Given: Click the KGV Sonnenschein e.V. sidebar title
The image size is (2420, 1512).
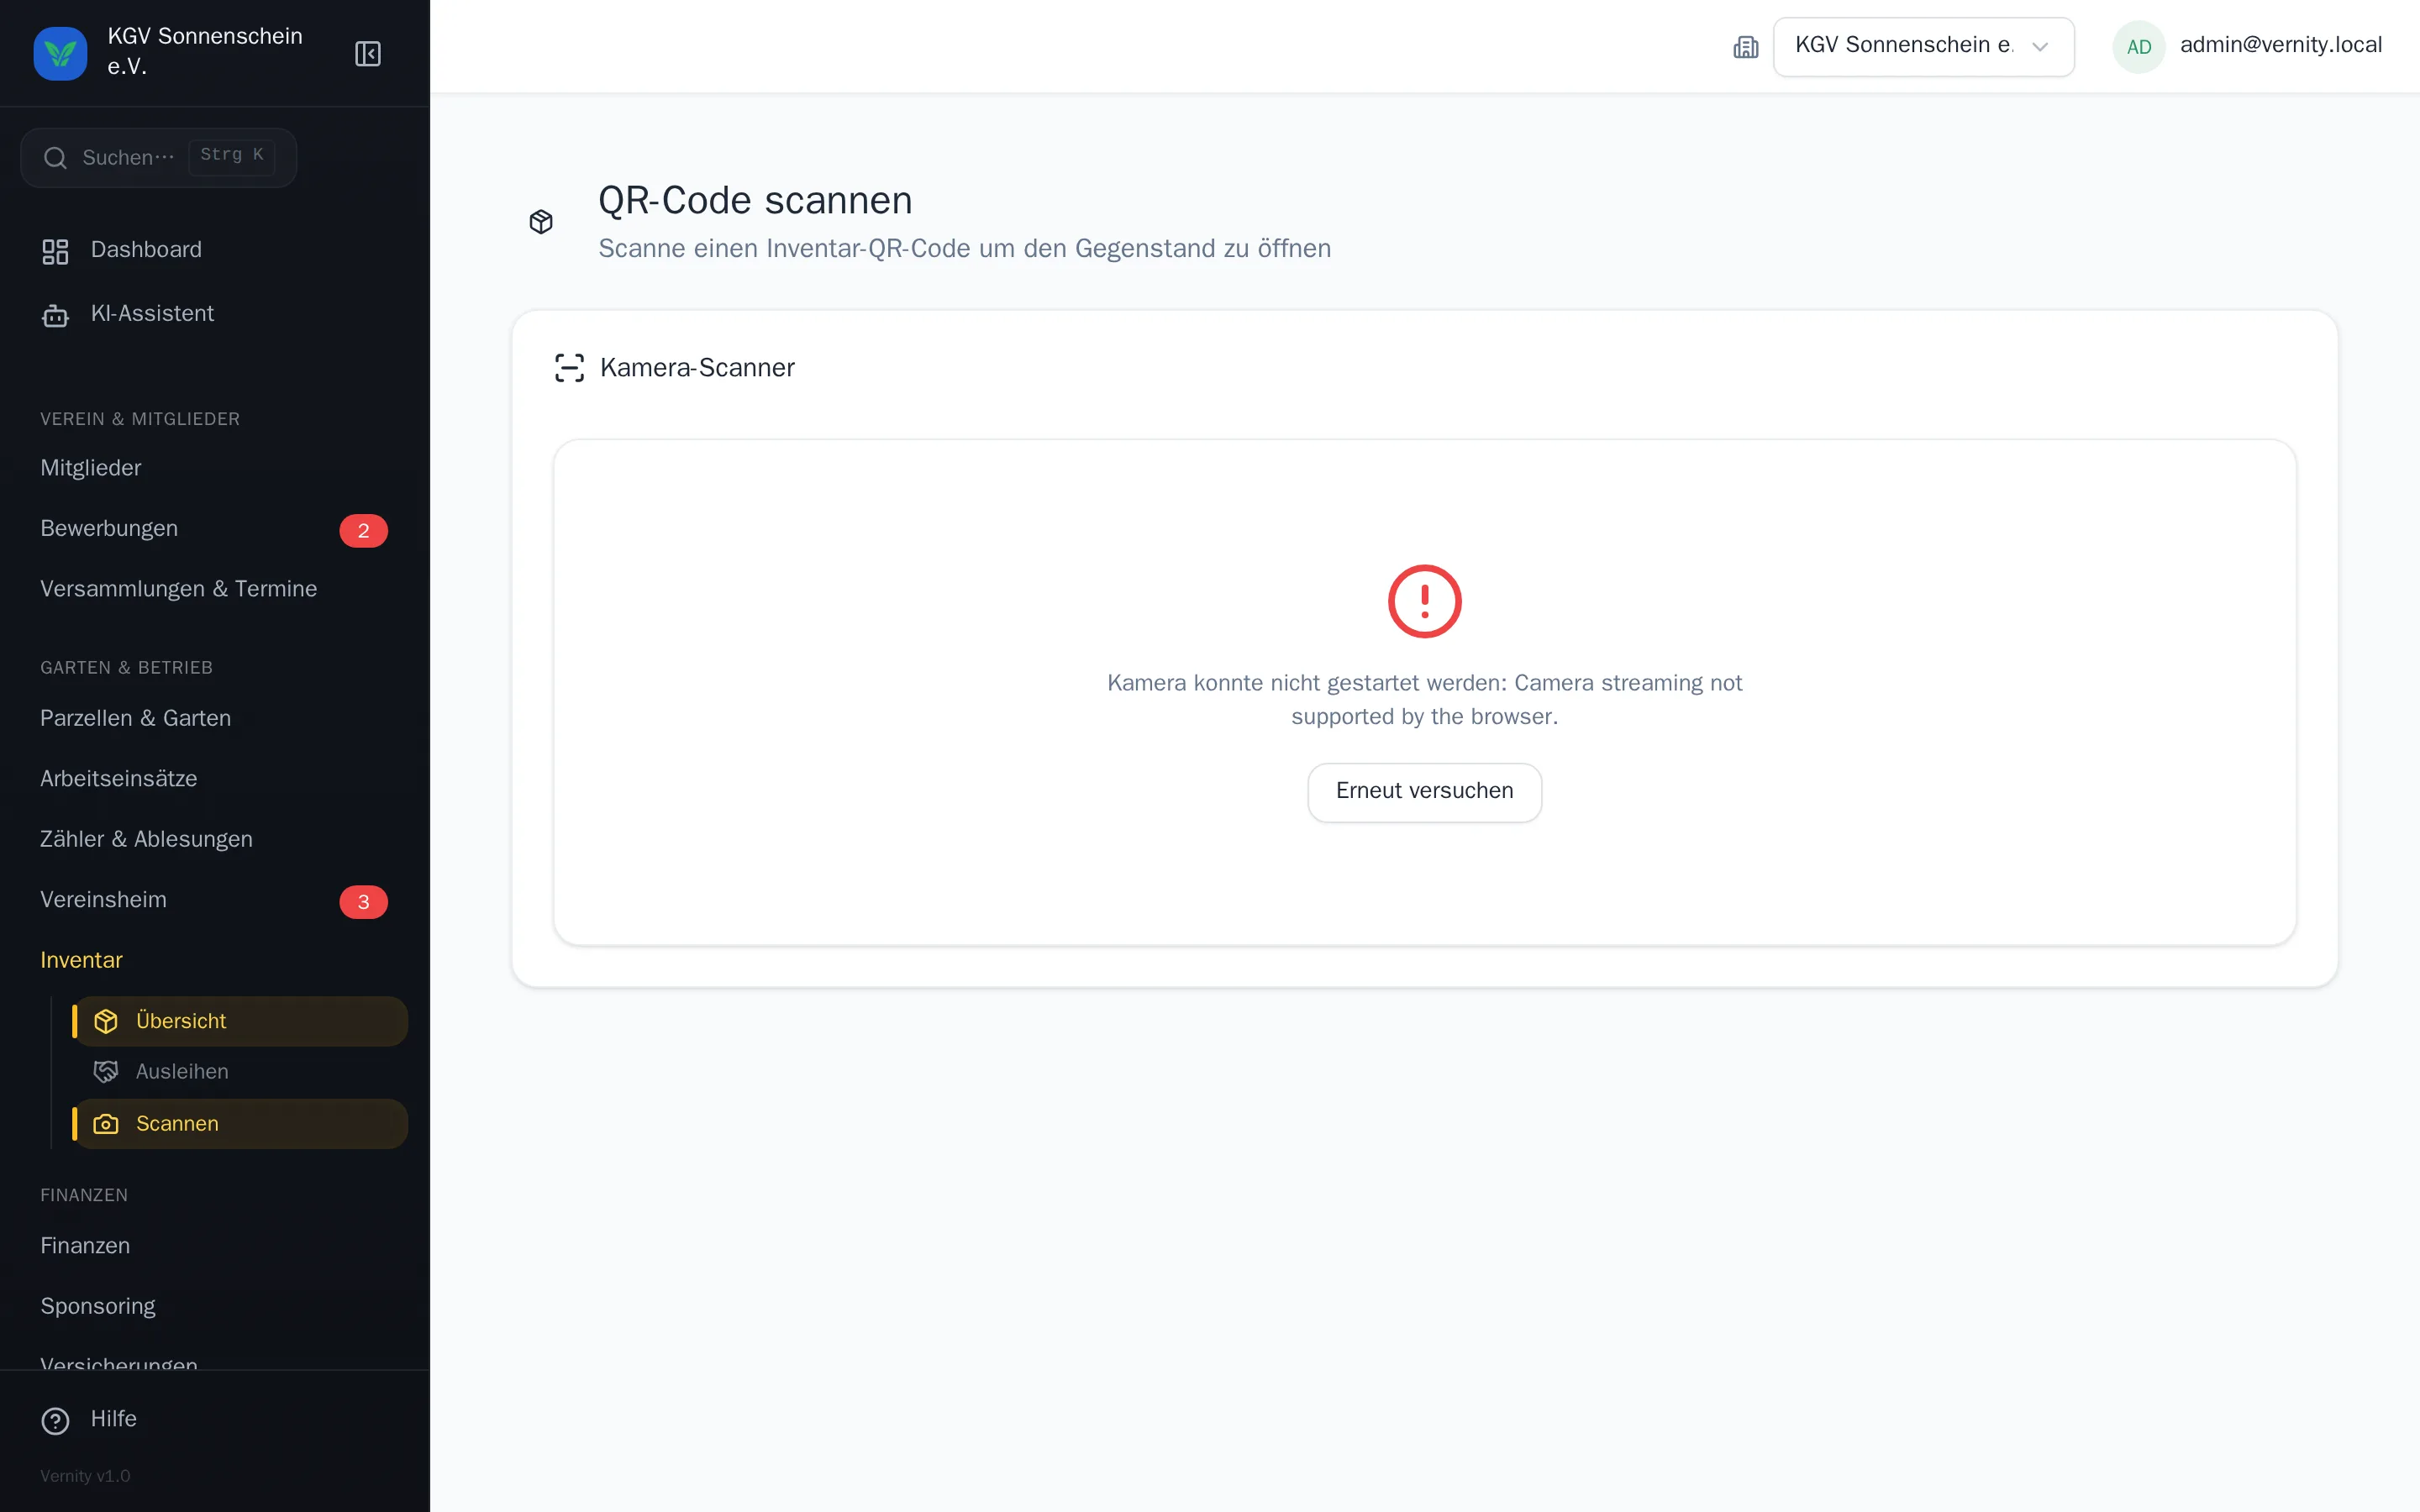Looking at the screenshot, I should click(205, 51).
